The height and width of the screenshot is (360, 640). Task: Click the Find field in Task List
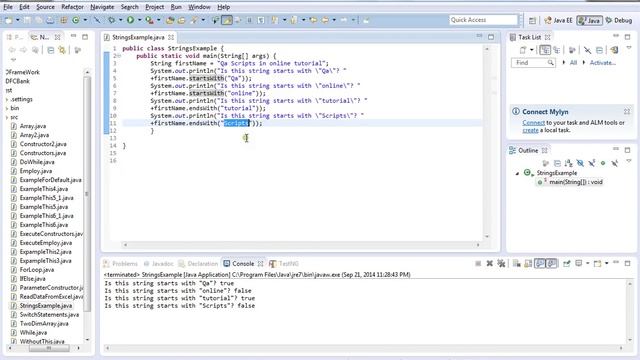coord(533,63)
